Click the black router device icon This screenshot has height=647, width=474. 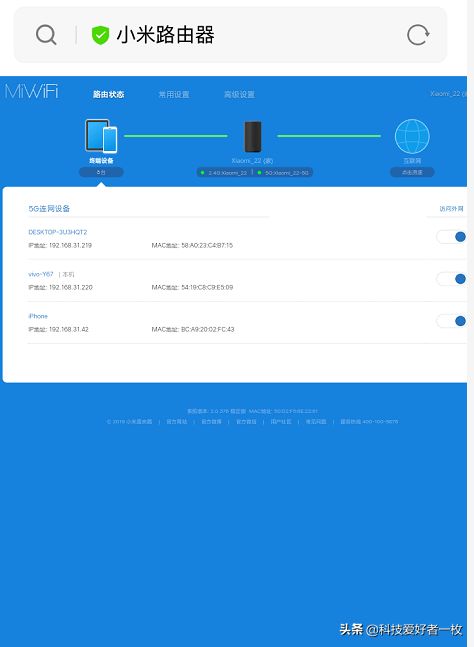point(252,136)
